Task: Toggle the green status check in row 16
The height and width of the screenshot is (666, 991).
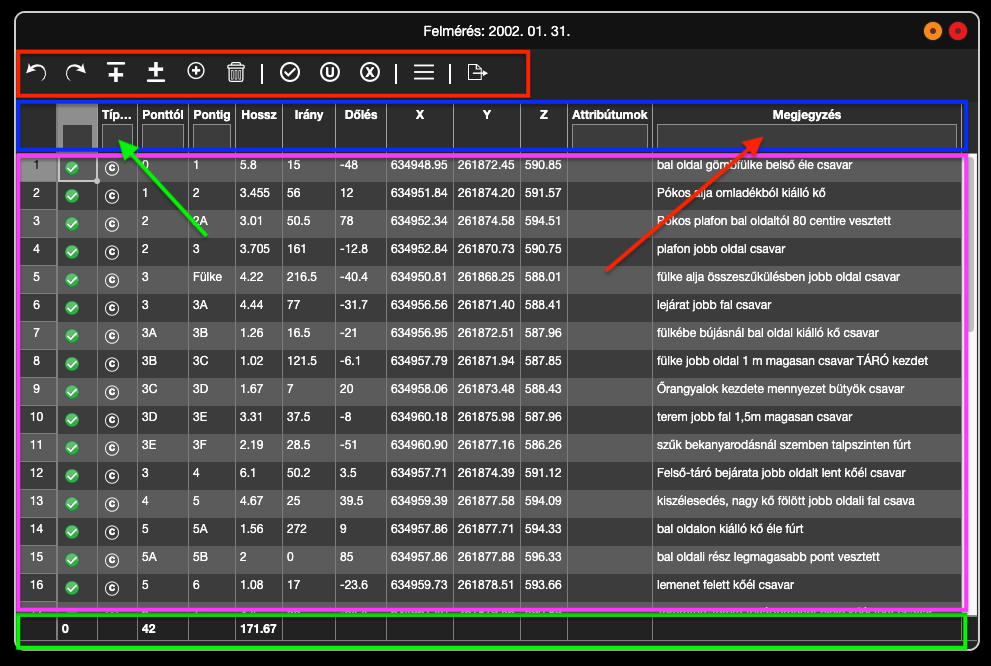Action: (x=72, y=589)
